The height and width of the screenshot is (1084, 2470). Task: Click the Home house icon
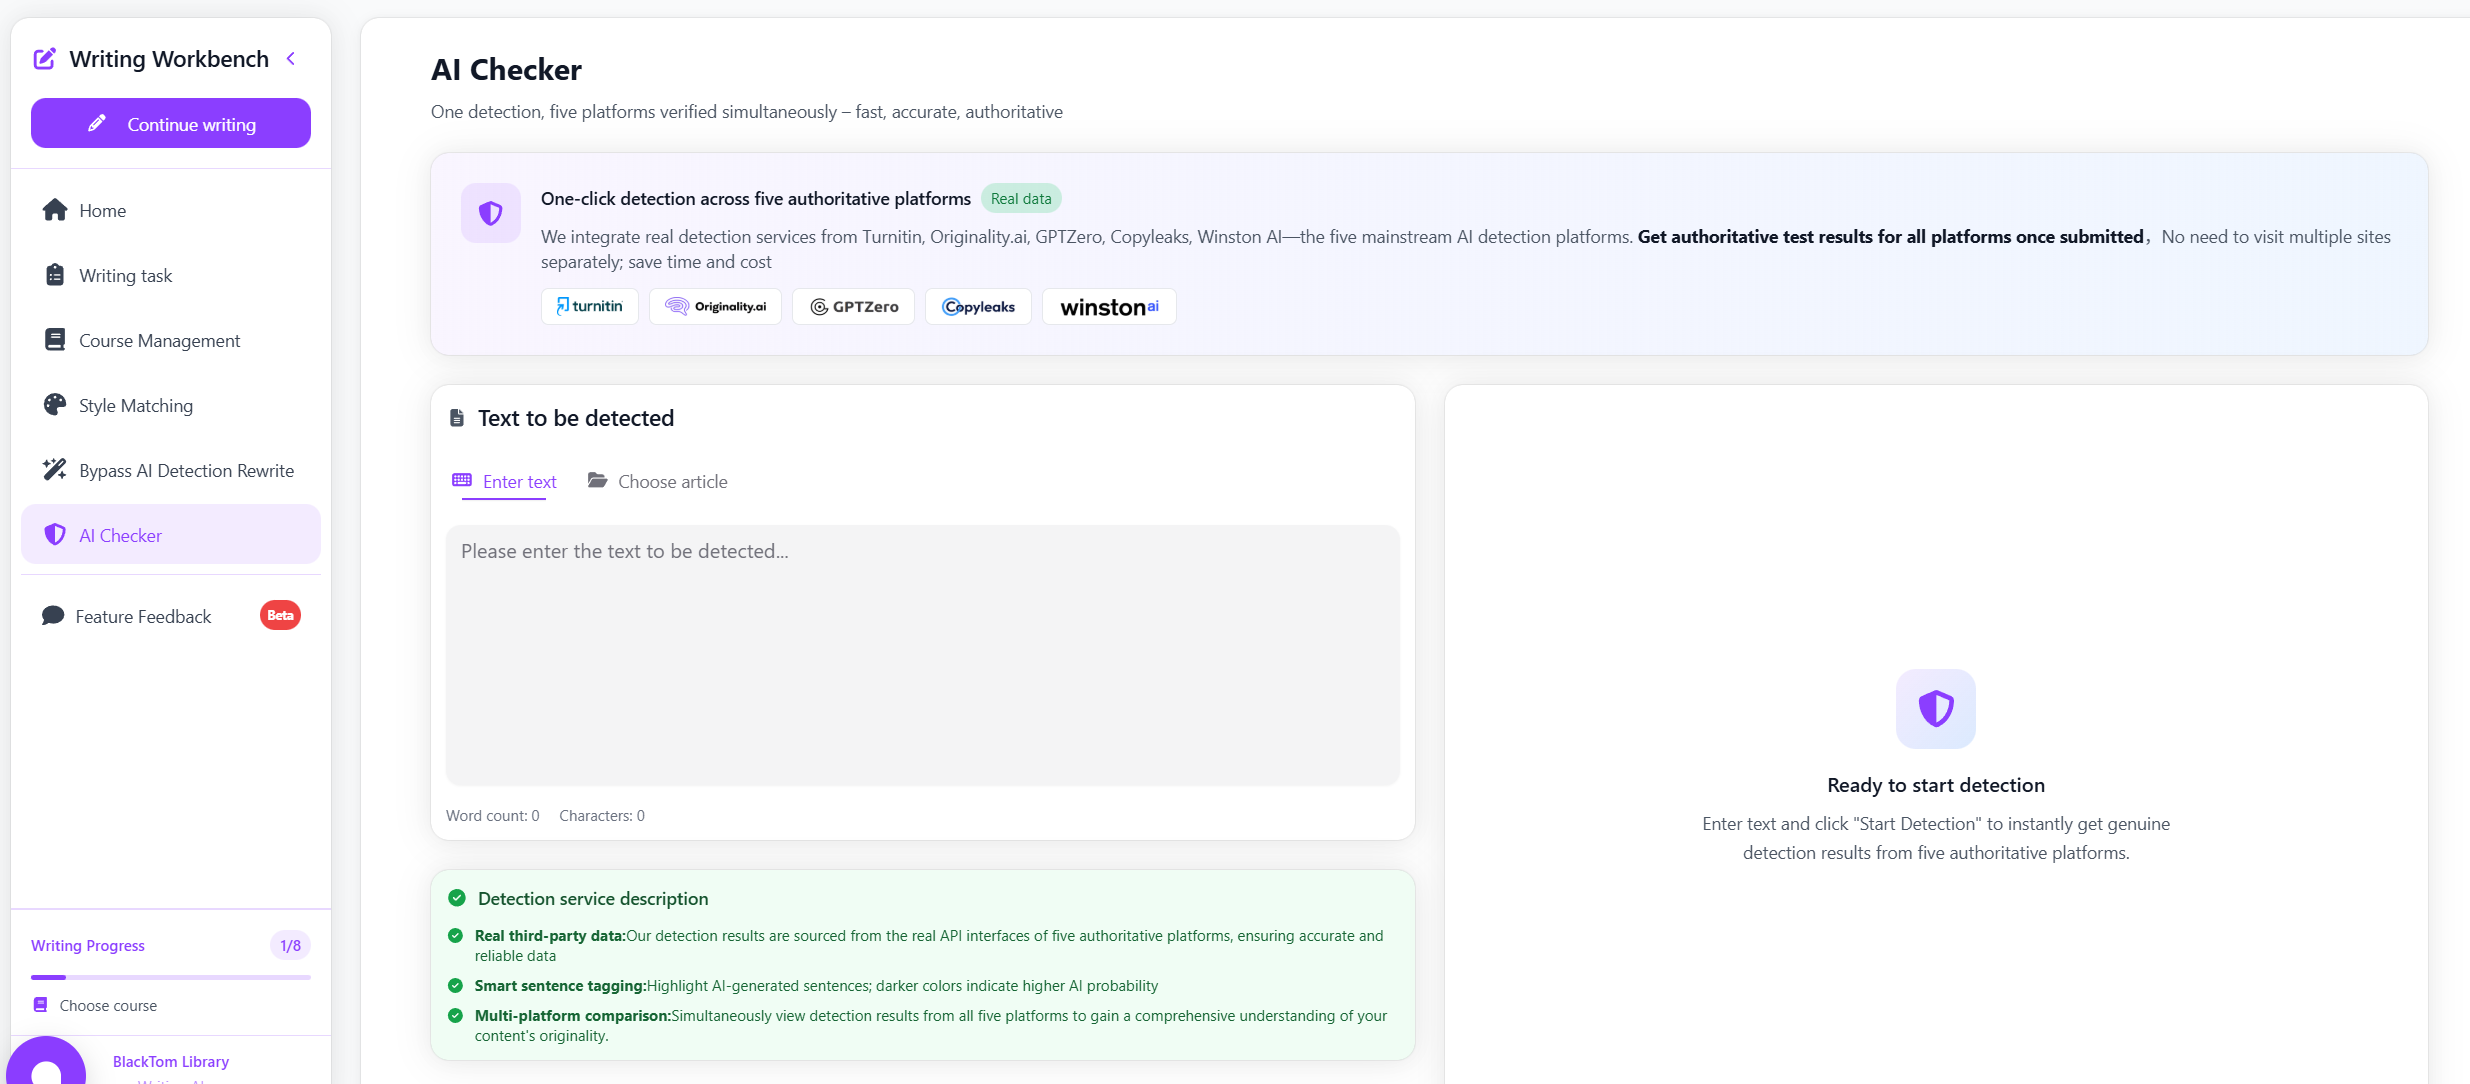click(x=55, y=210)
